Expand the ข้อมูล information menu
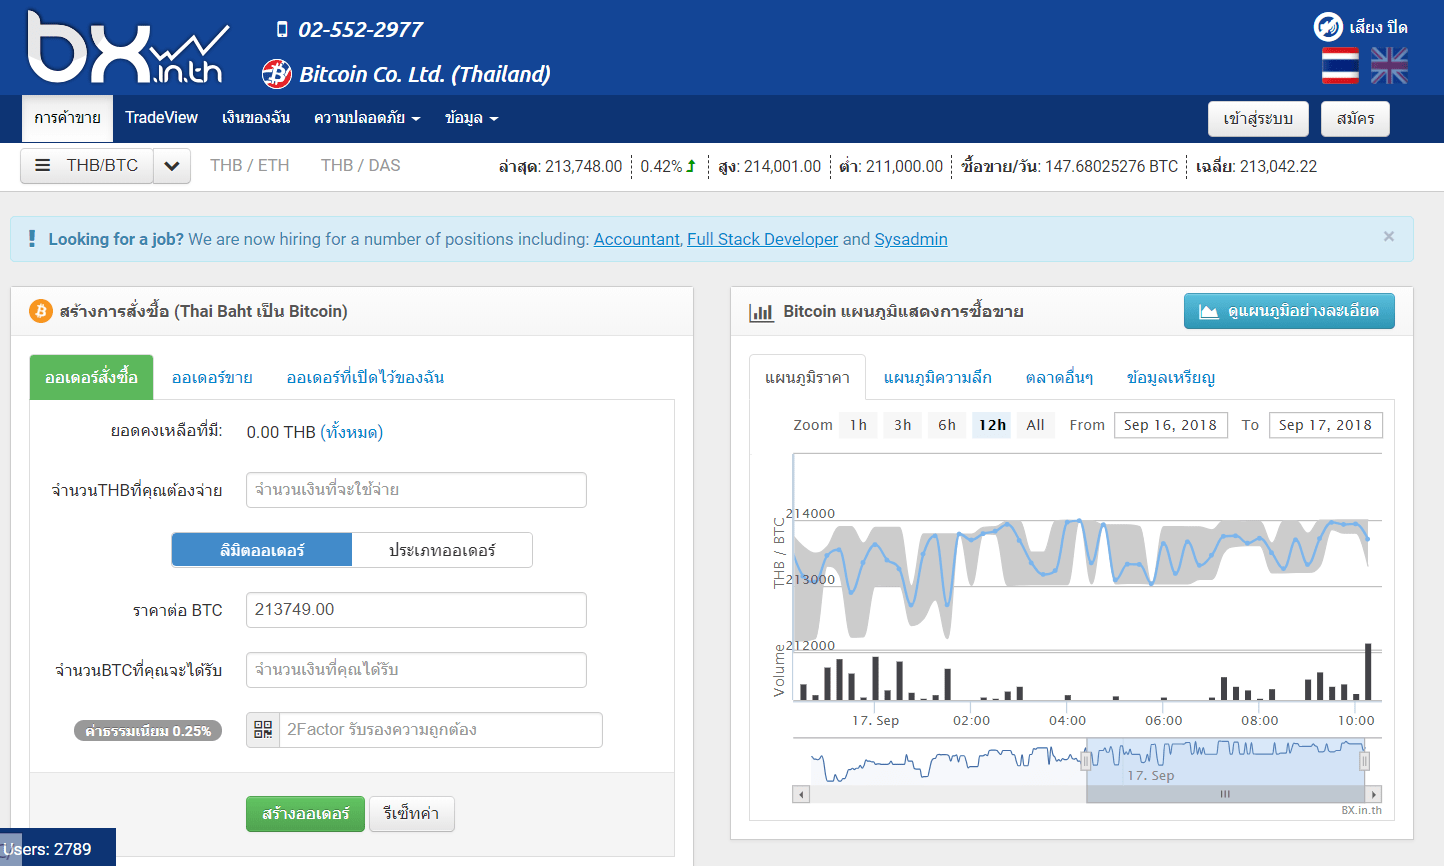The width and height of the screenshot is (1444, 866). 471,118
